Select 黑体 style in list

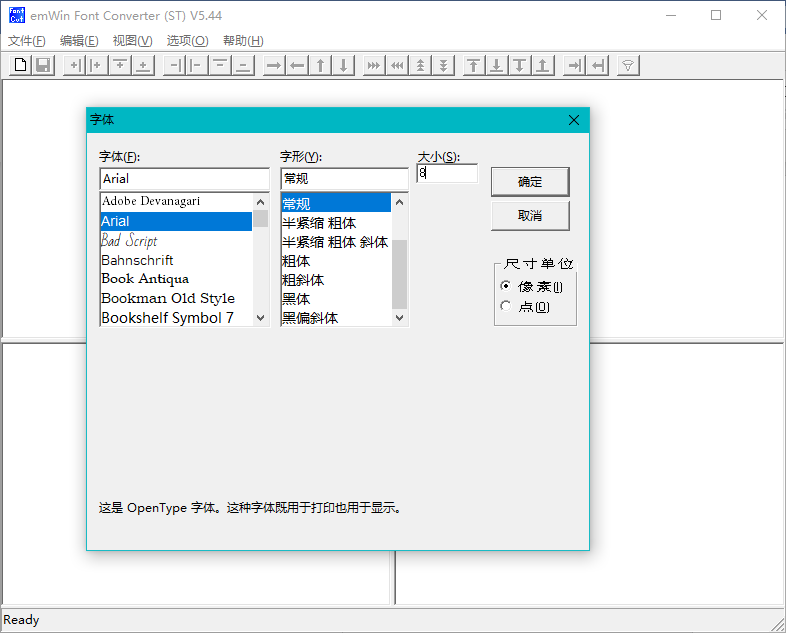pos(336,299)
